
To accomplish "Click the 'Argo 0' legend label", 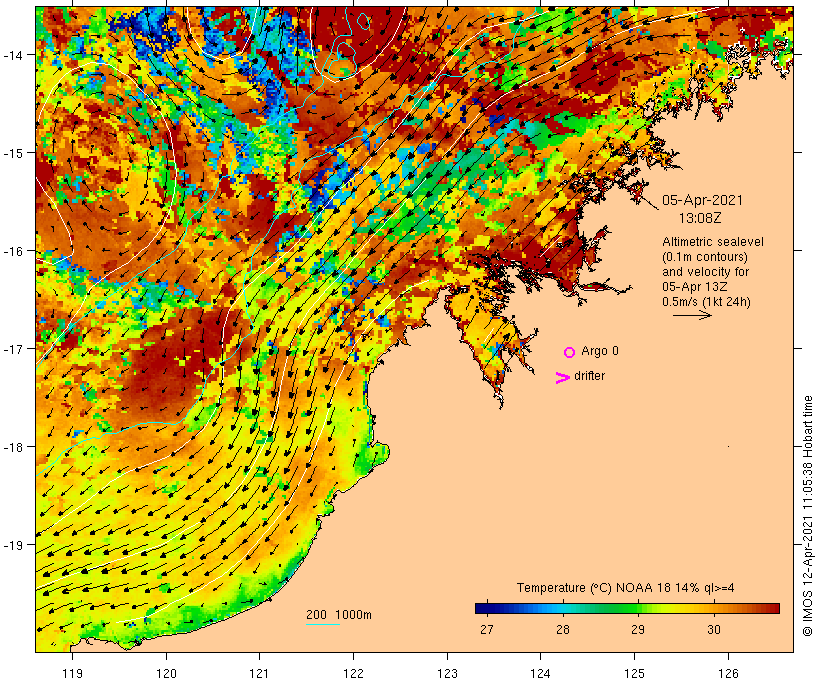I will click(600, 351).
